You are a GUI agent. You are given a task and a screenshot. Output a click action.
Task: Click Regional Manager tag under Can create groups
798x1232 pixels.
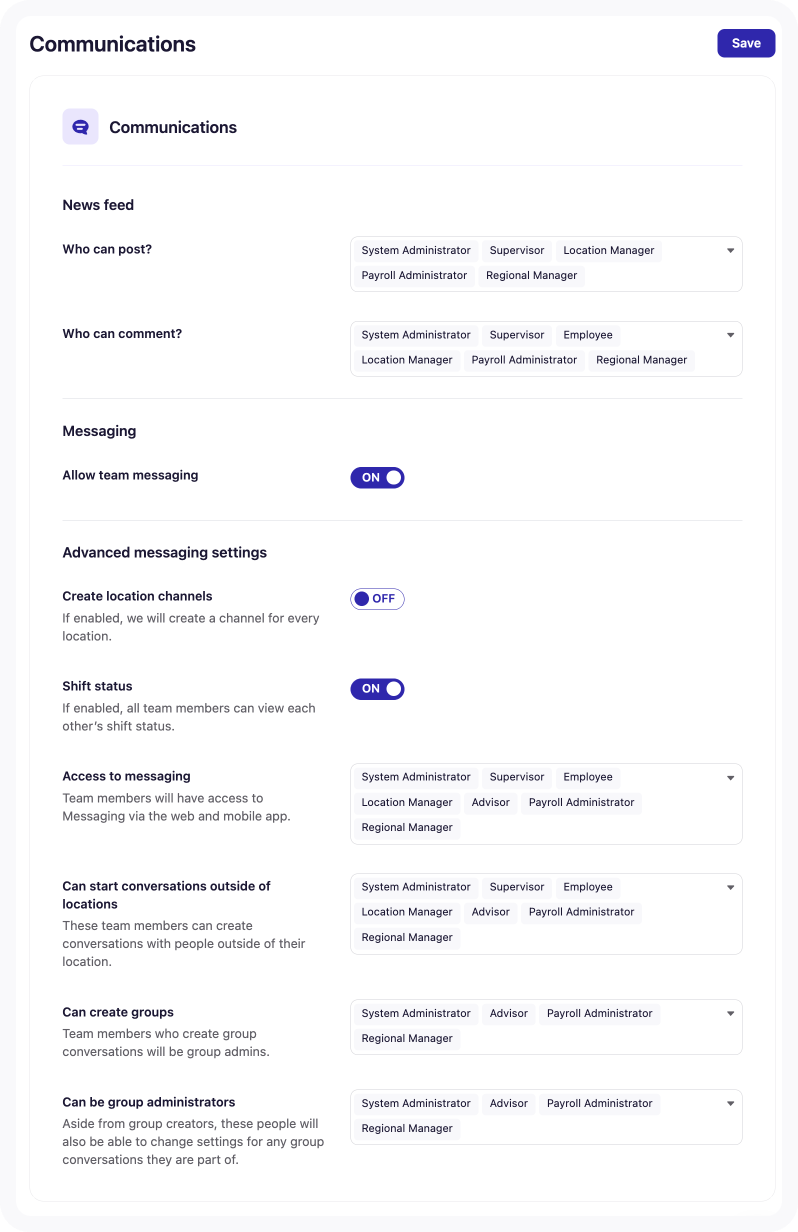coord(407,1038)
